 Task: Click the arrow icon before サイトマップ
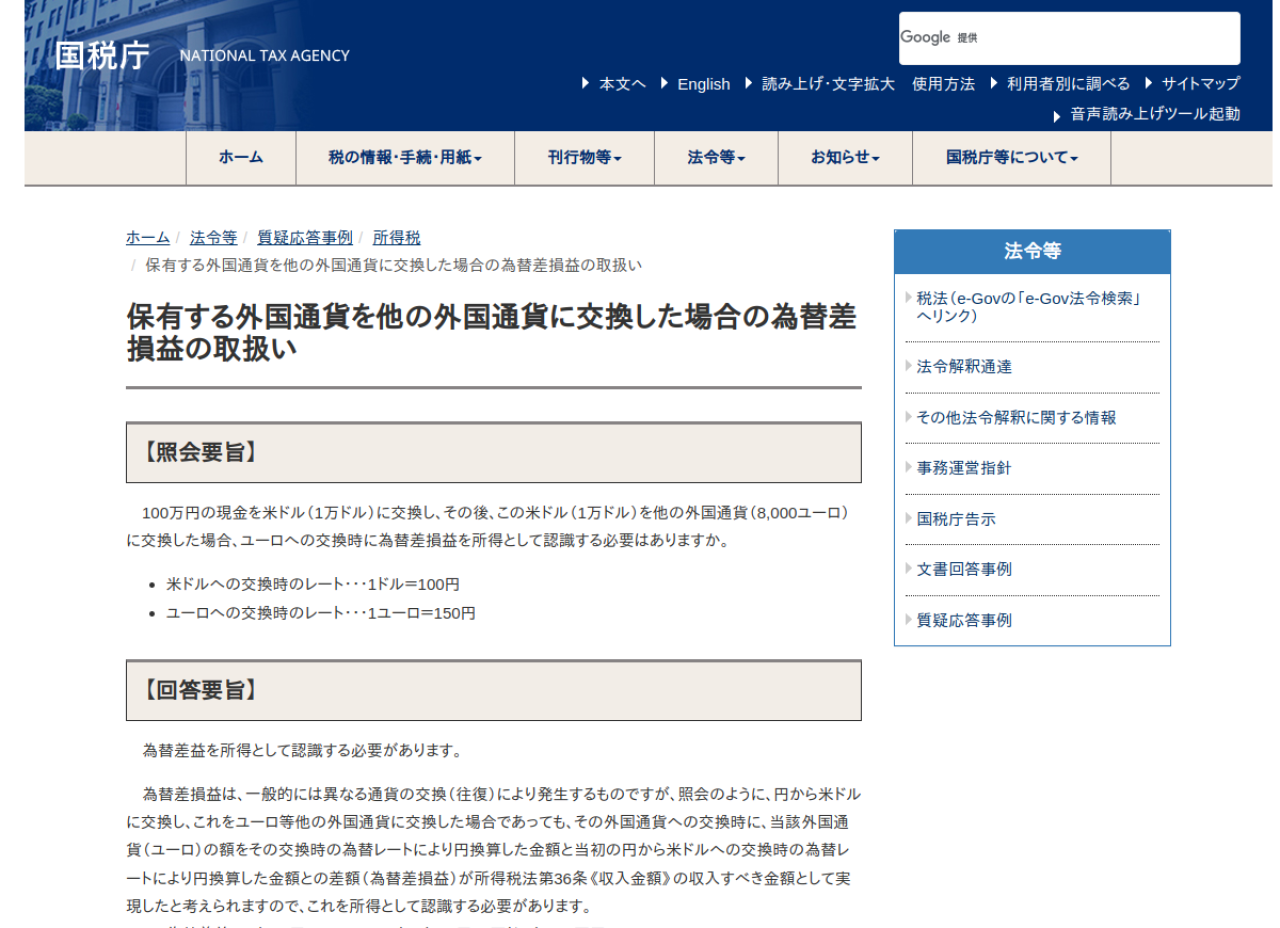(x=1149, y=83)
